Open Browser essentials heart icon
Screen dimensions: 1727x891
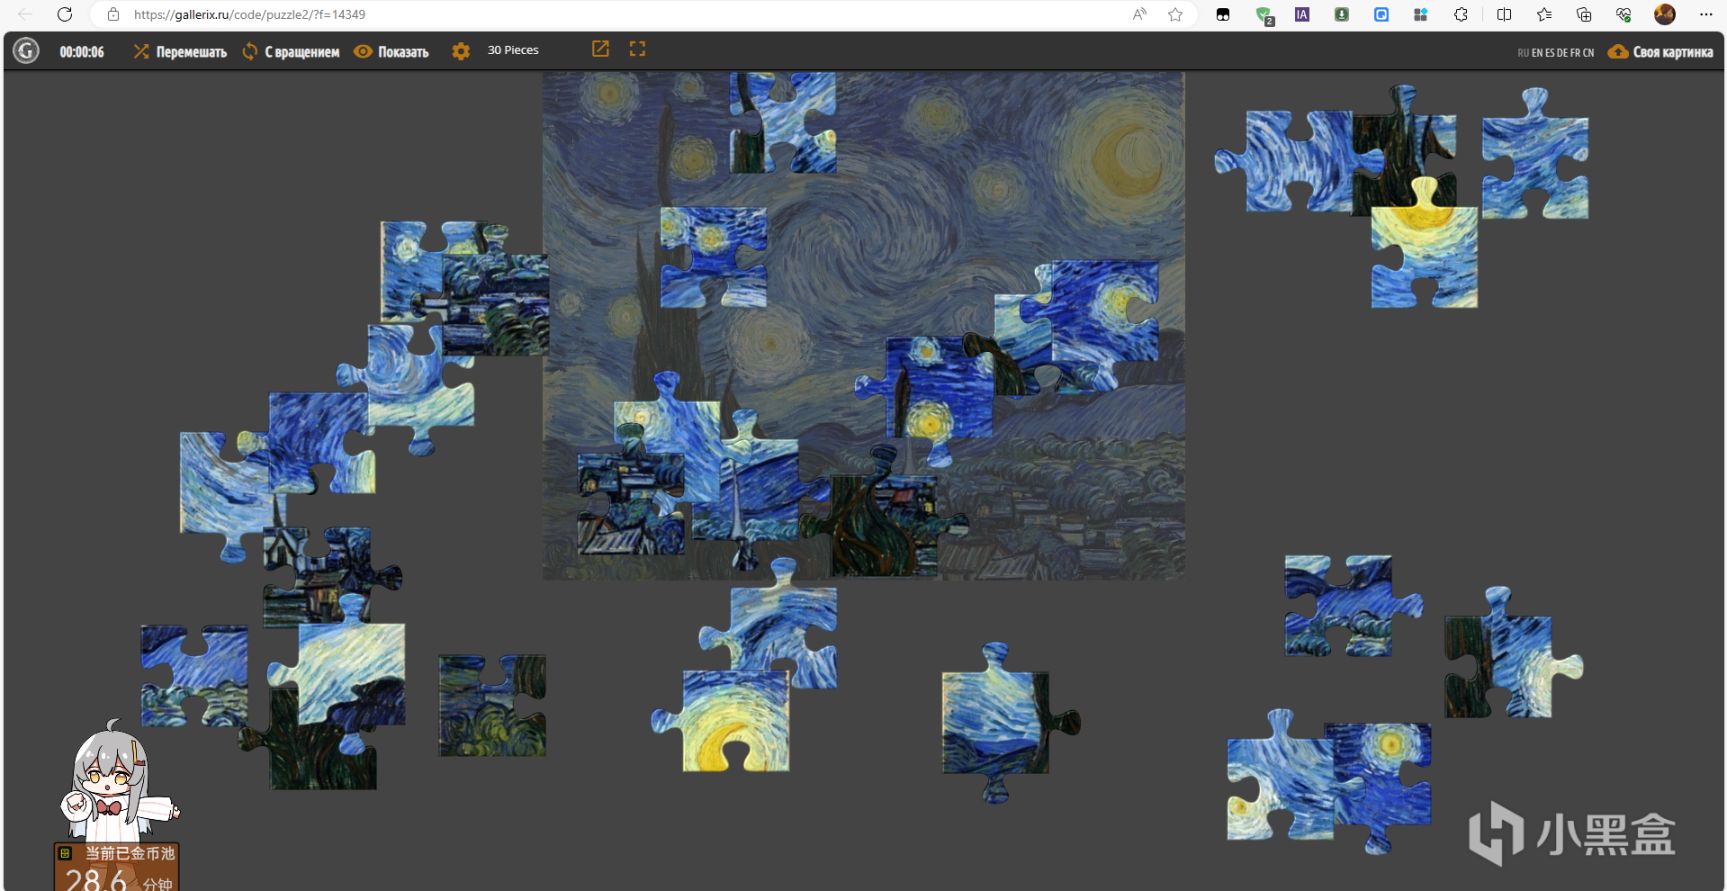pos(1623,14)
